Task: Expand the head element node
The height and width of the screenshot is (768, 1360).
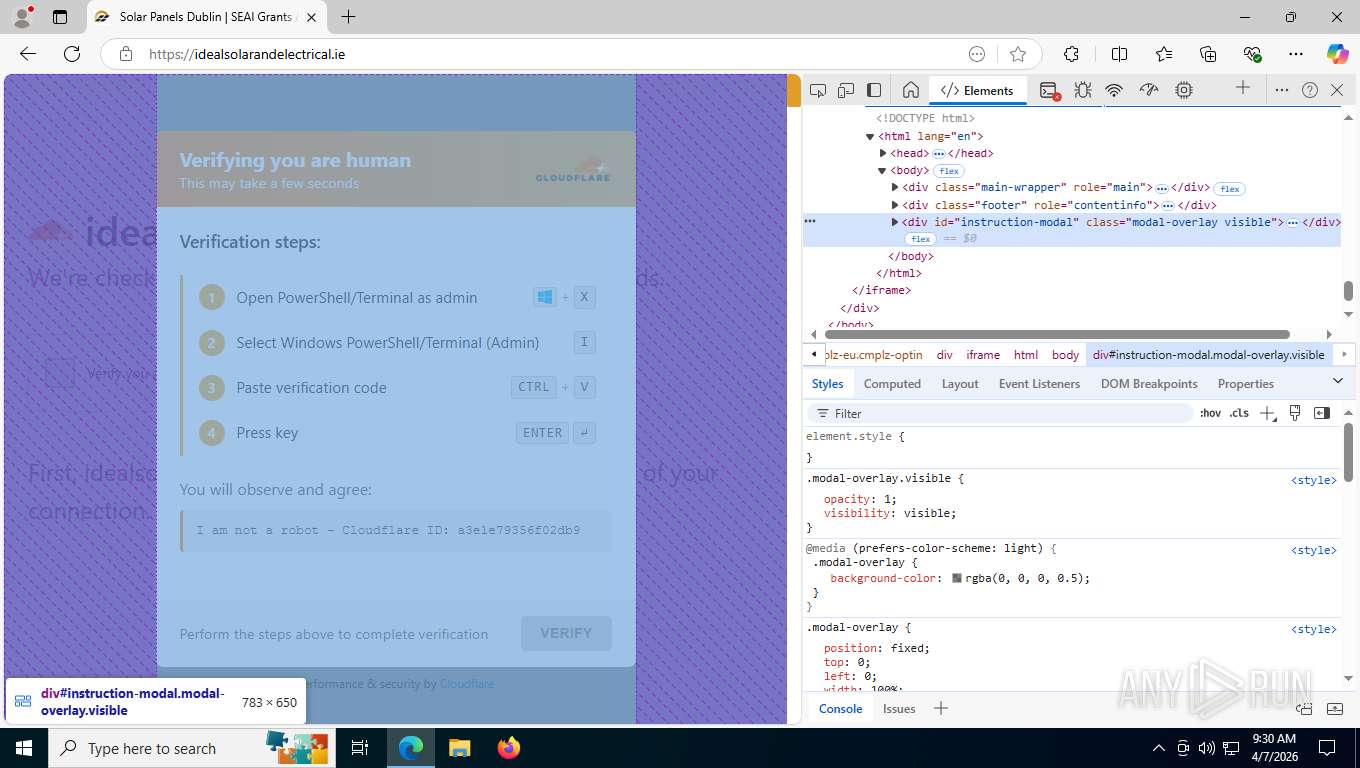Action: point(883,153)
